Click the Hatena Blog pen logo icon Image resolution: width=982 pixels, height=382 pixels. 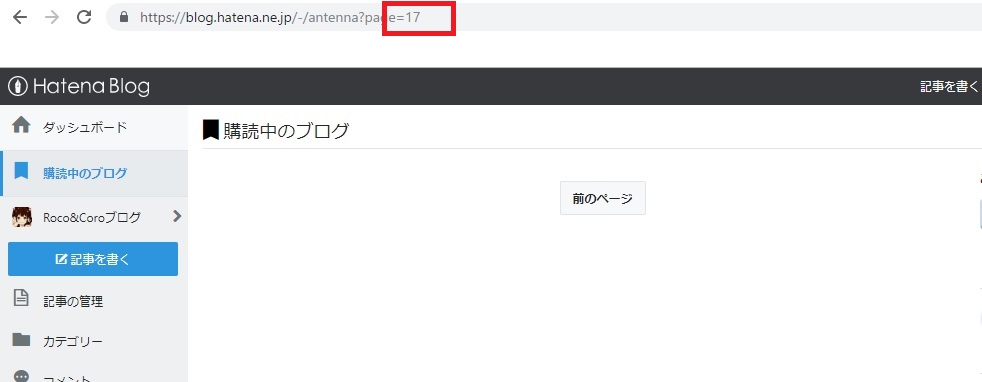(18, 86)
